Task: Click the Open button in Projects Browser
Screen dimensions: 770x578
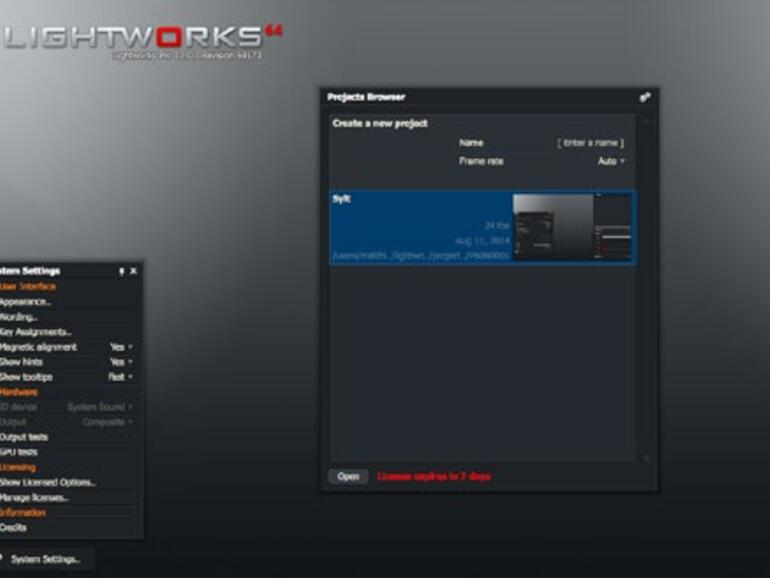Action: (x=348, y=476)
